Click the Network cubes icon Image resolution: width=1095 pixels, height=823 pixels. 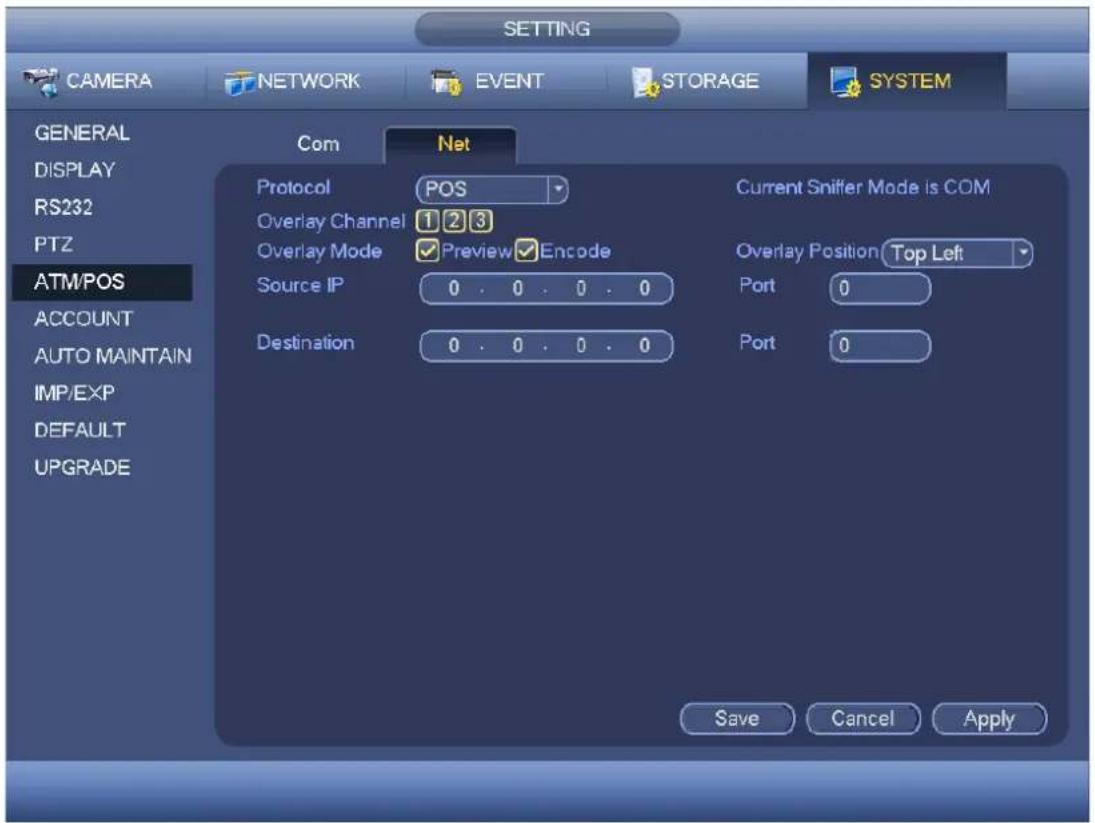pos(240,83)
